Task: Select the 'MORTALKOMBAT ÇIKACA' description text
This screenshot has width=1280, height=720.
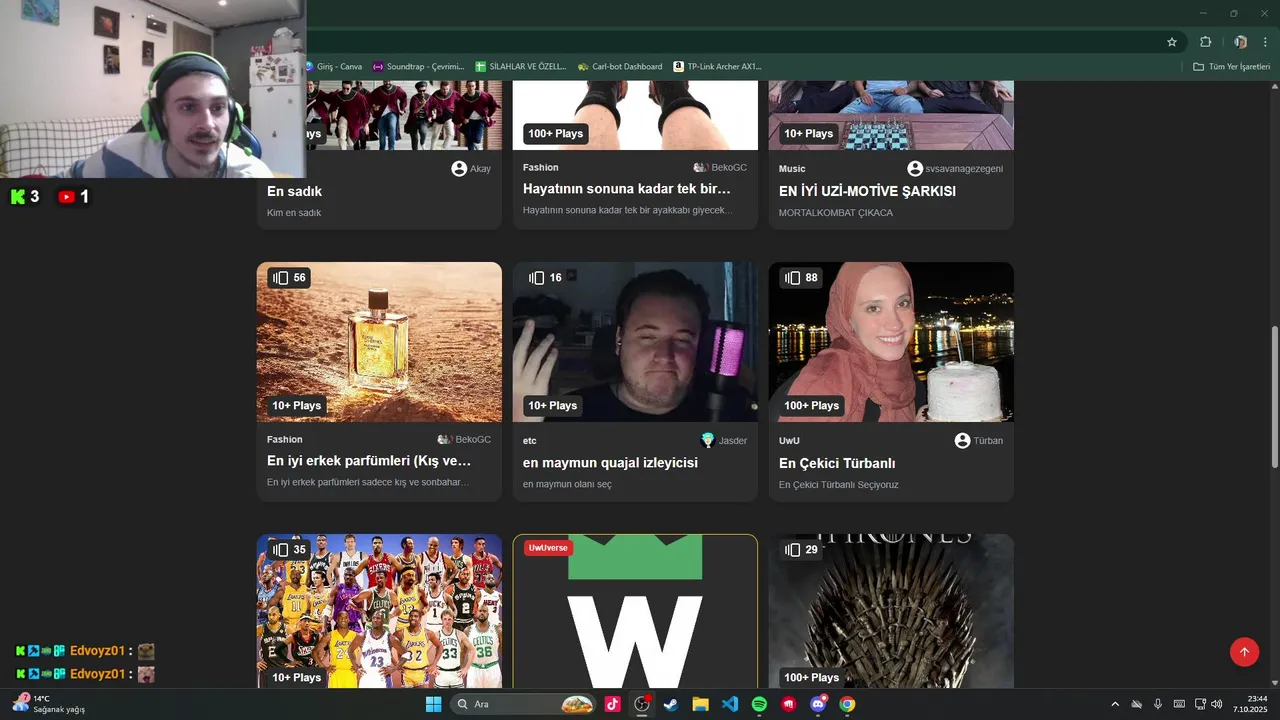Action: point(836,213)
